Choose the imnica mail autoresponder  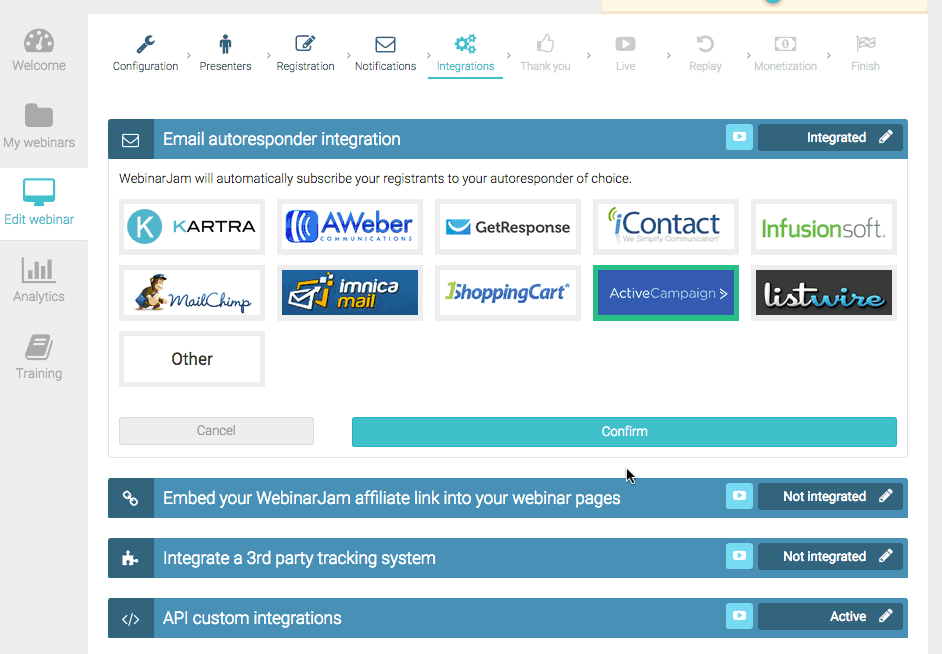coord(350,293)
